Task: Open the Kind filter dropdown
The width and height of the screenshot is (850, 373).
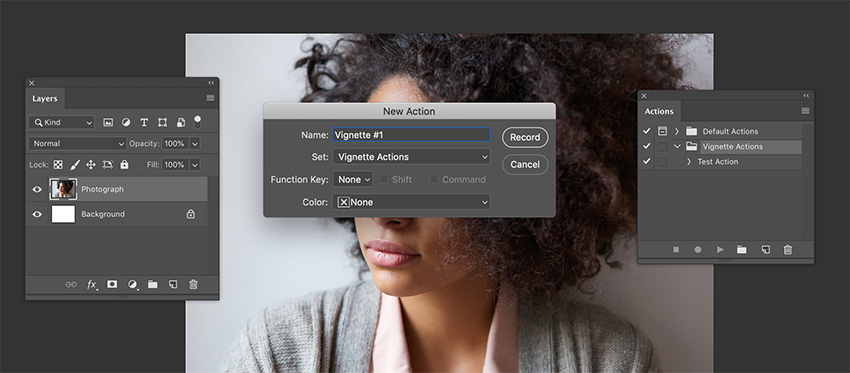Action: pos(61,123)
